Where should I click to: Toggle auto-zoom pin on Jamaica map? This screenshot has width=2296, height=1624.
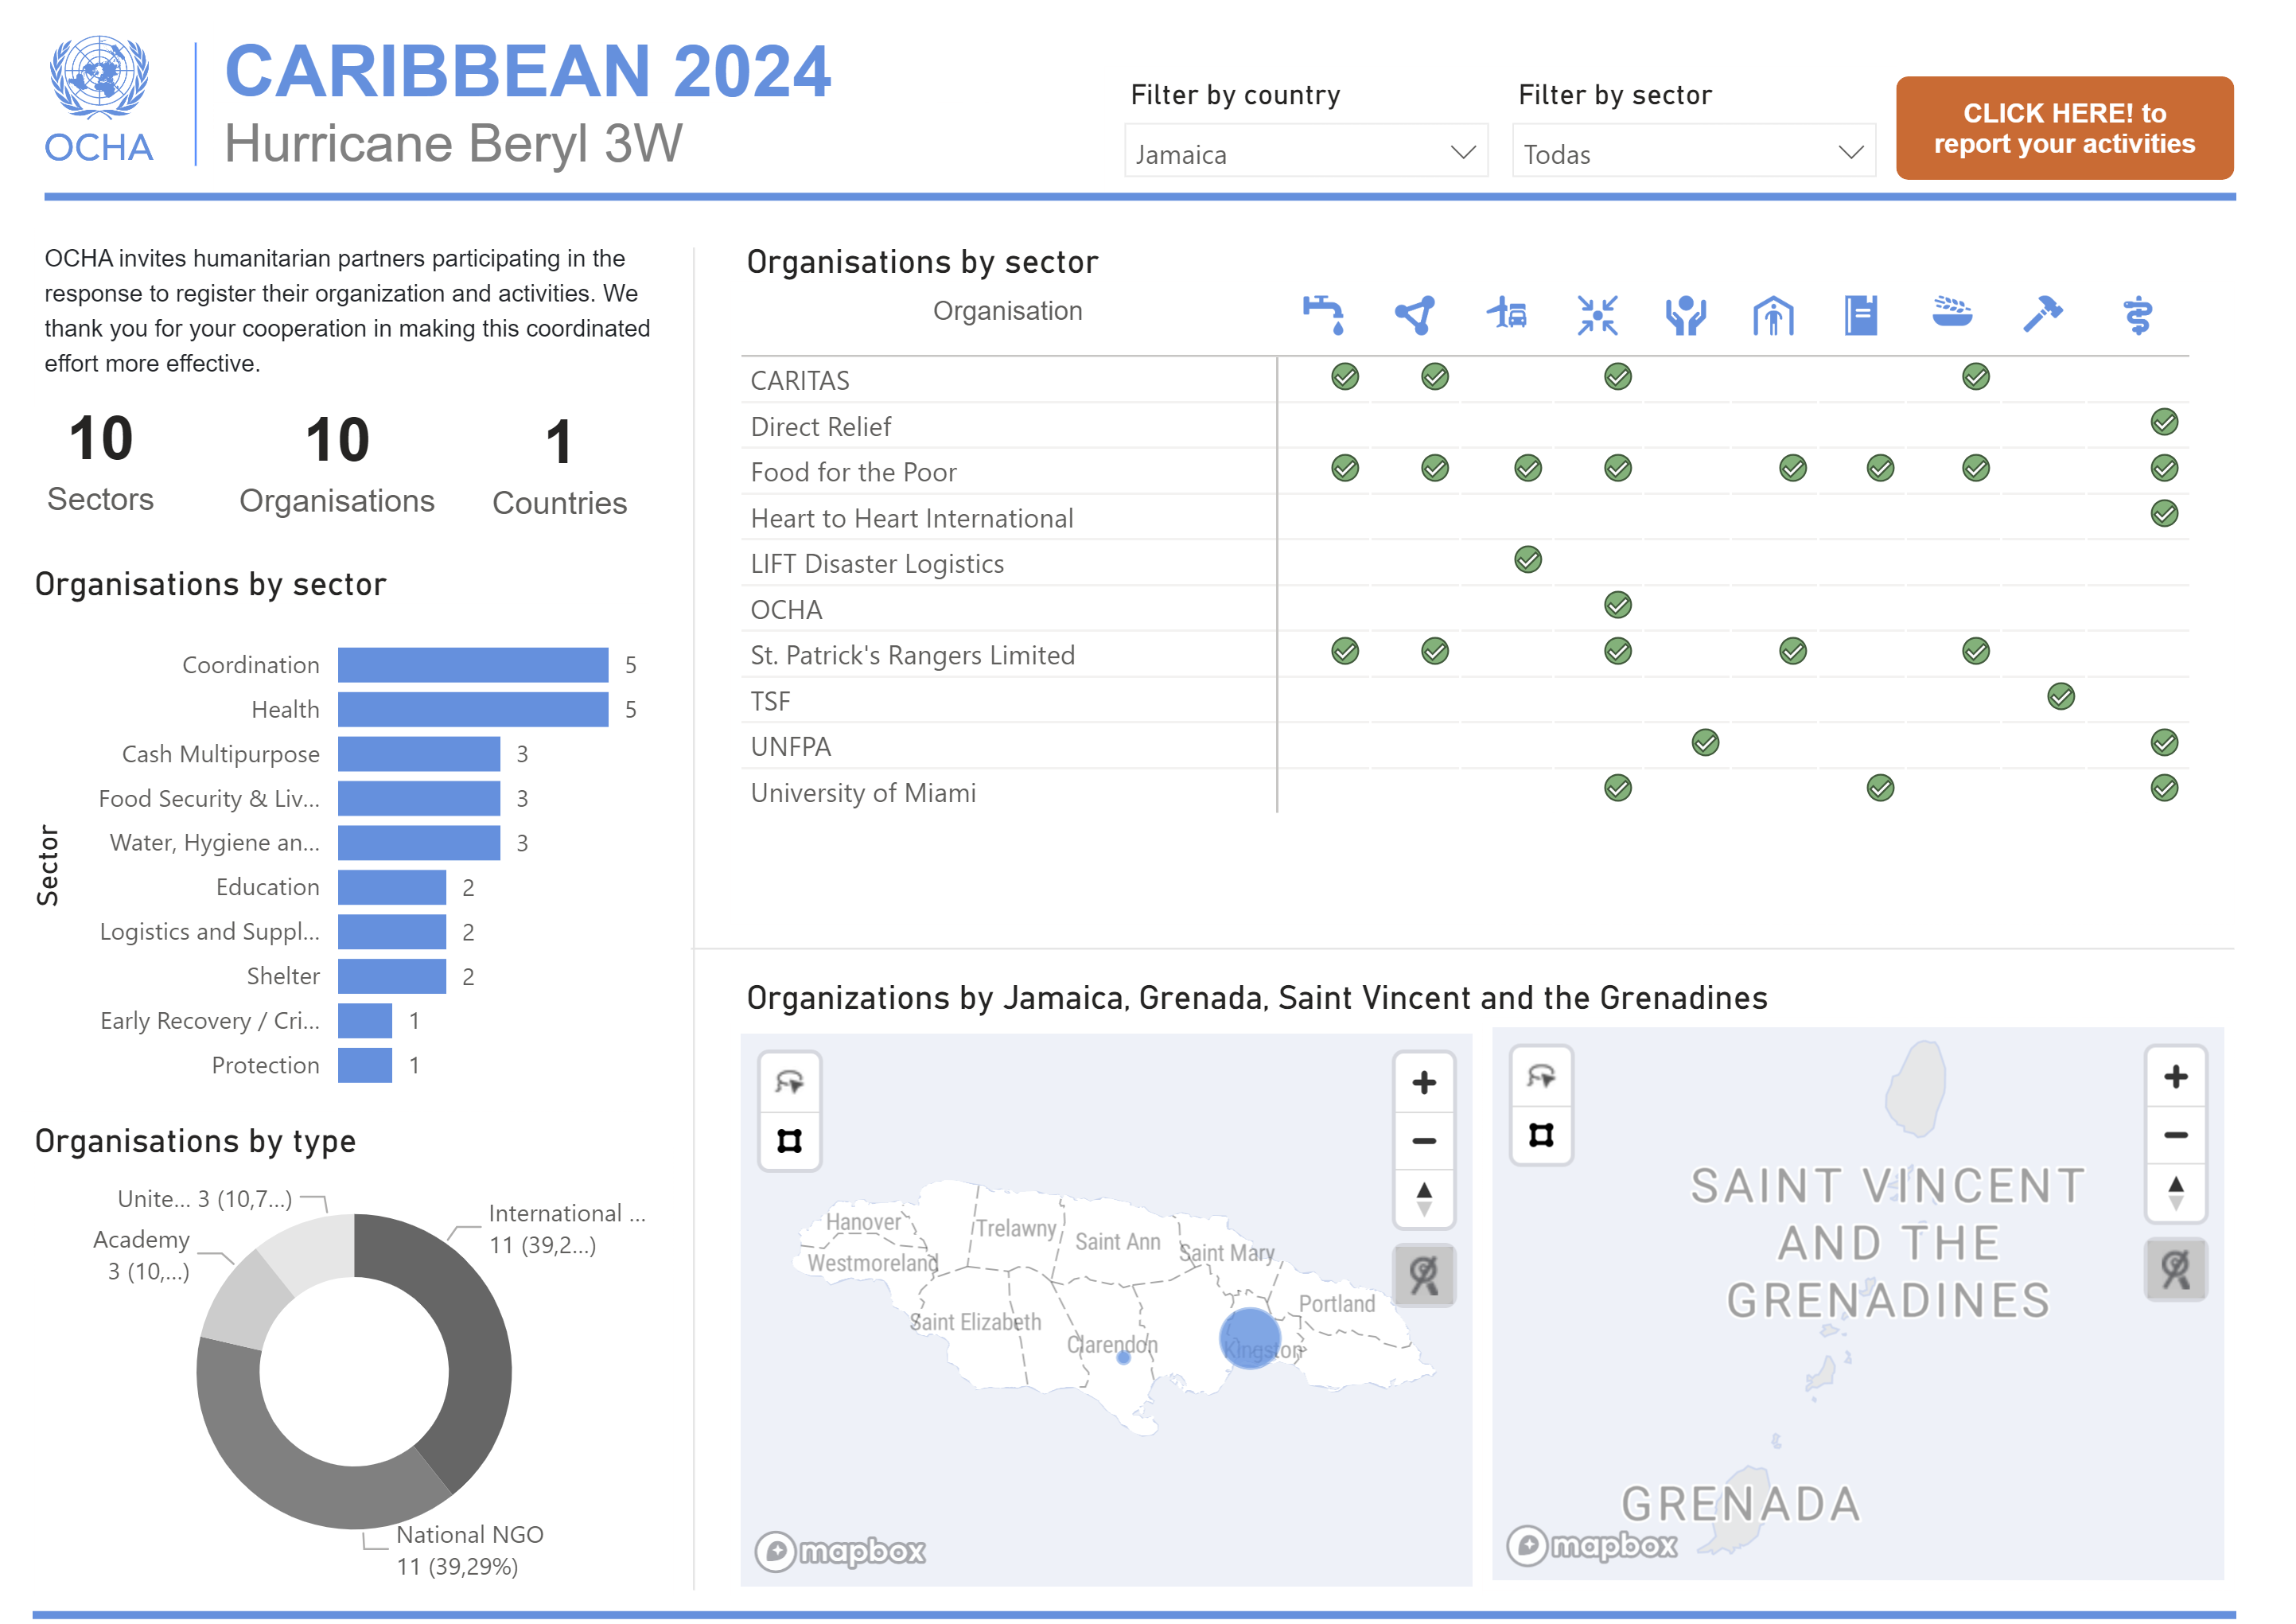coord(1424,1275)
